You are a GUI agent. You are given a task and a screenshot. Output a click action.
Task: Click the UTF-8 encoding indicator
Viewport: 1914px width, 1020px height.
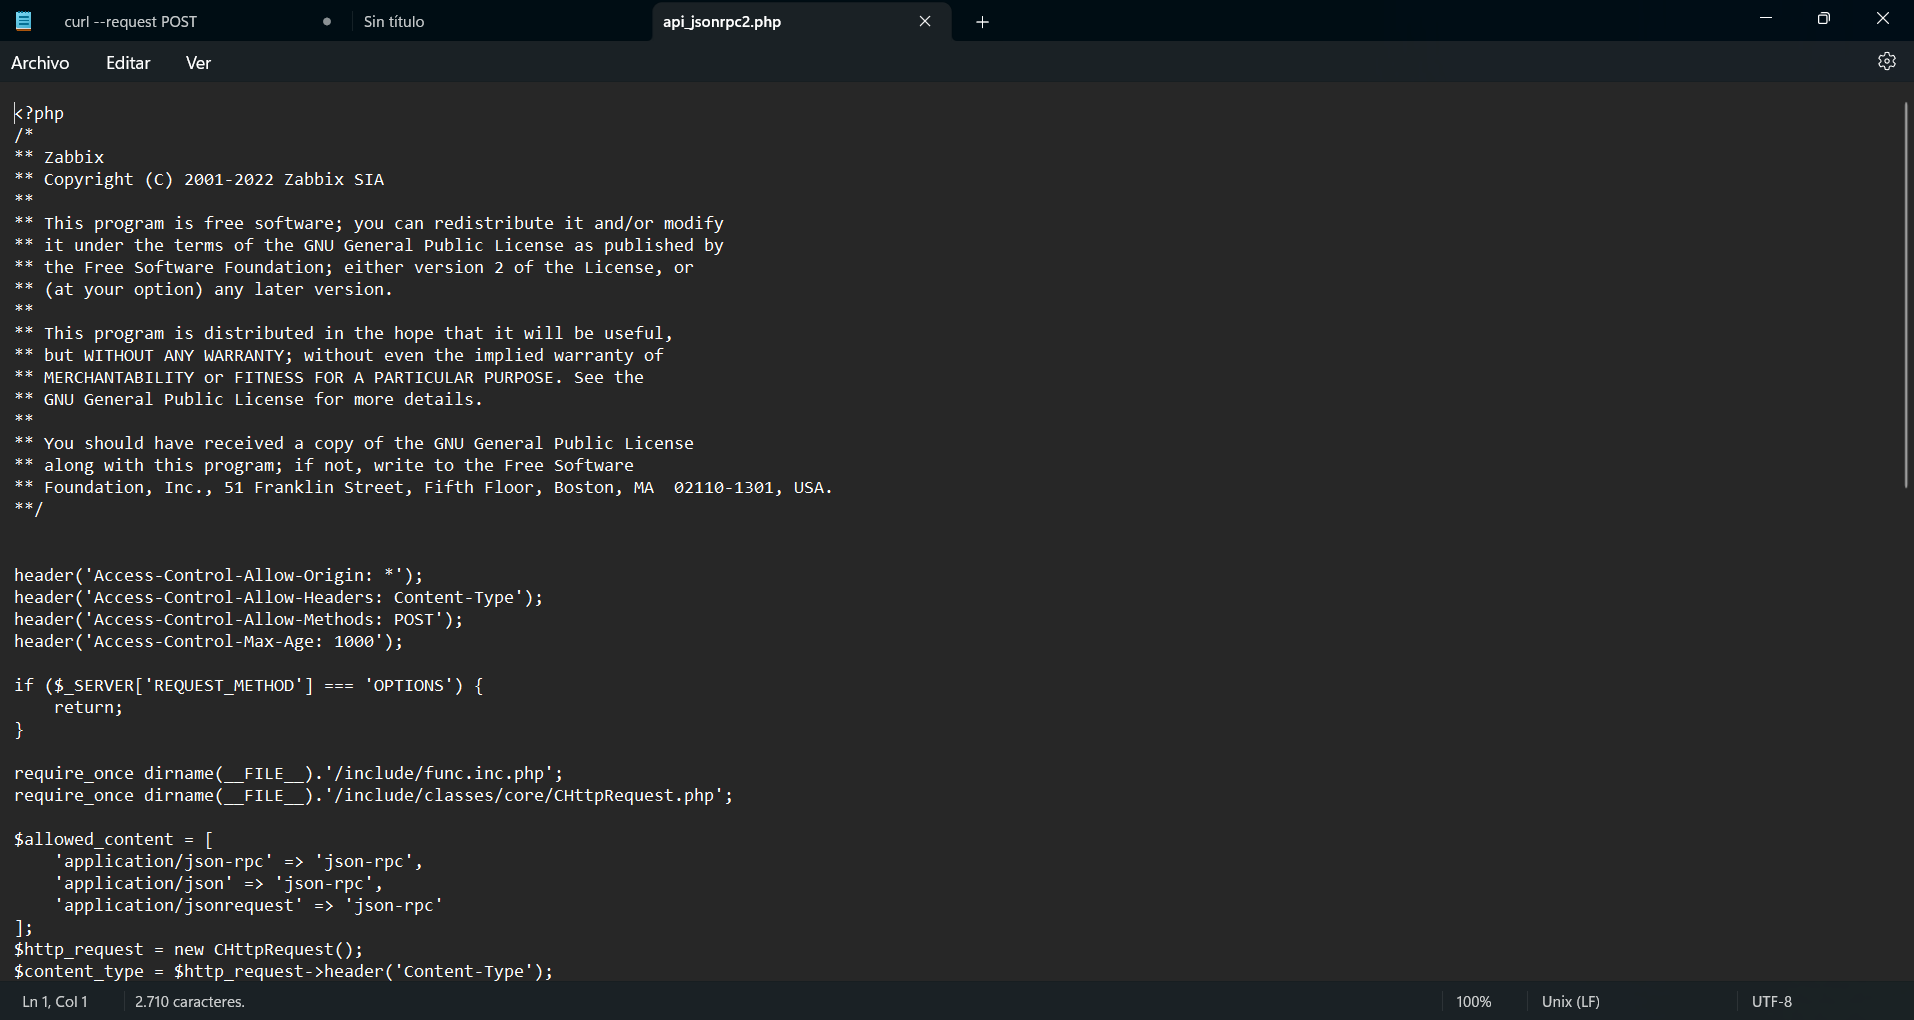tap(1771, 1001)
